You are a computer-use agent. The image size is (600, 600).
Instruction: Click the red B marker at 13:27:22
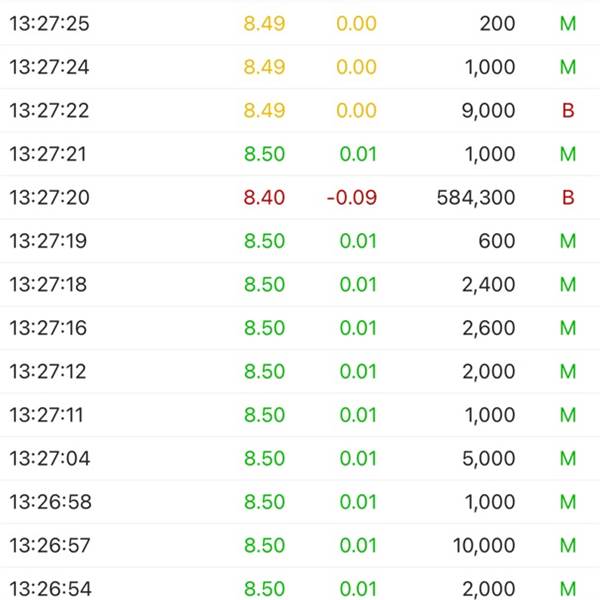[x=568, y=111]
